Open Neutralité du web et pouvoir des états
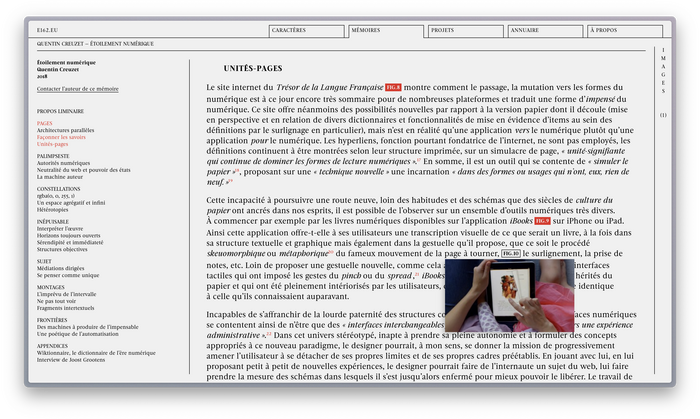The image size is (700, 419). tap(83, 170)
